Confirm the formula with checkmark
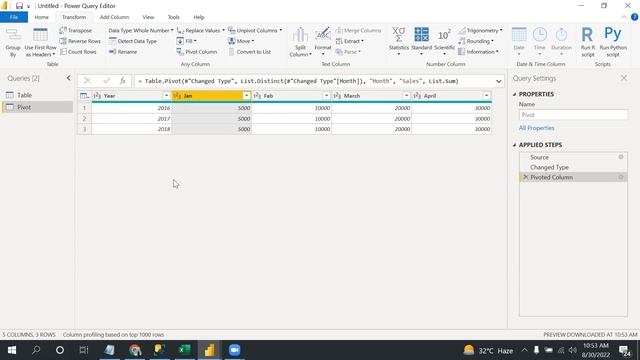This screenshot has height=360, width=640. (106, 81)
